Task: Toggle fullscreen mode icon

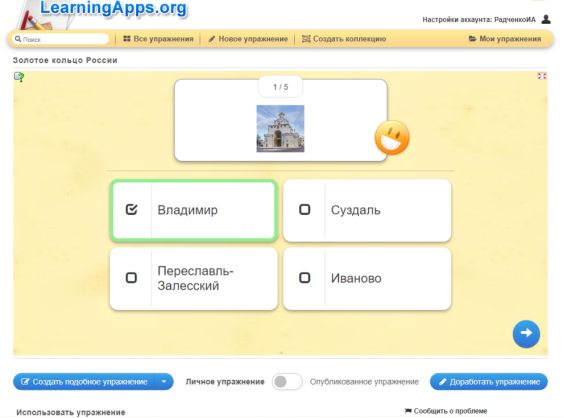Action: [542, 76]
